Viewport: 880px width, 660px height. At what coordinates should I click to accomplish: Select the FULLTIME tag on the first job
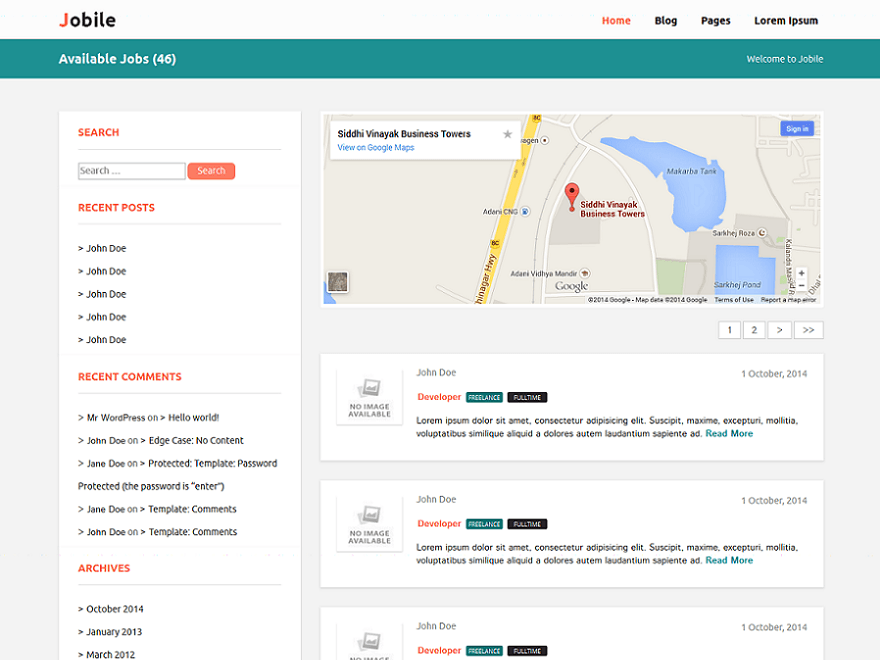pos(527,397)
